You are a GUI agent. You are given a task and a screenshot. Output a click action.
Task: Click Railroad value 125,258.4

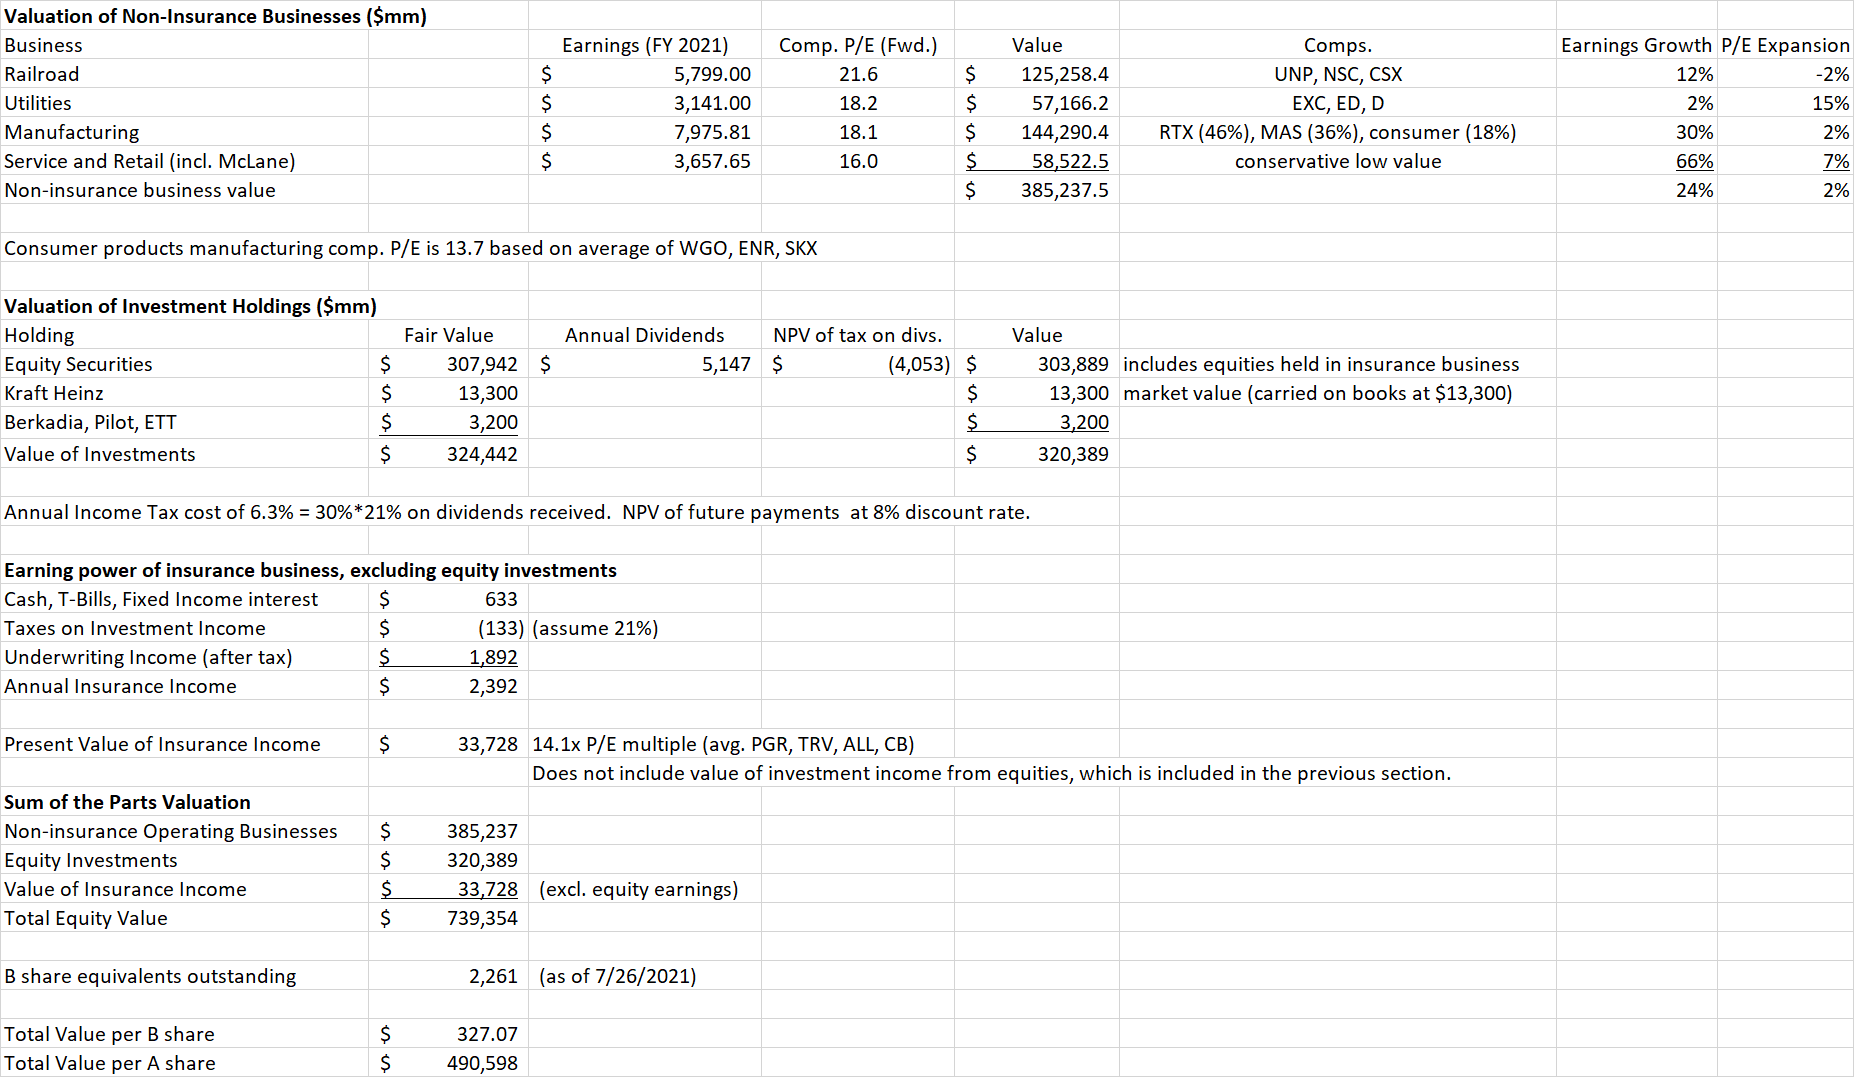1064,74
